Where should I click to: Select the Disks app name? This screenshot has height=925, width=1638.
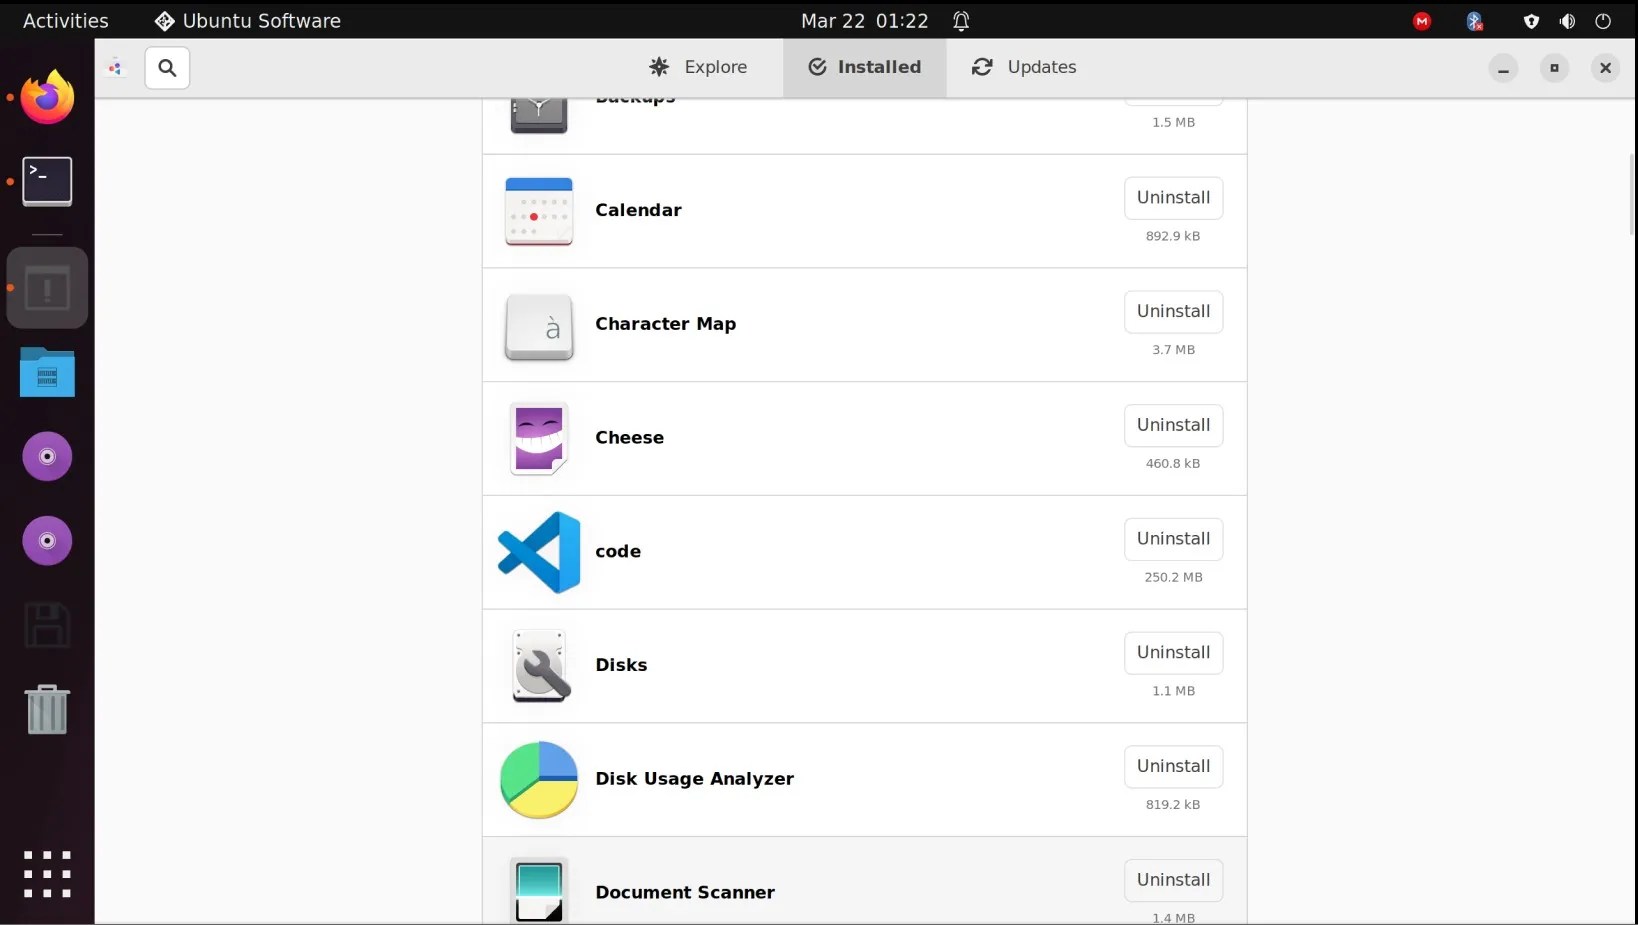click(621, 665)
